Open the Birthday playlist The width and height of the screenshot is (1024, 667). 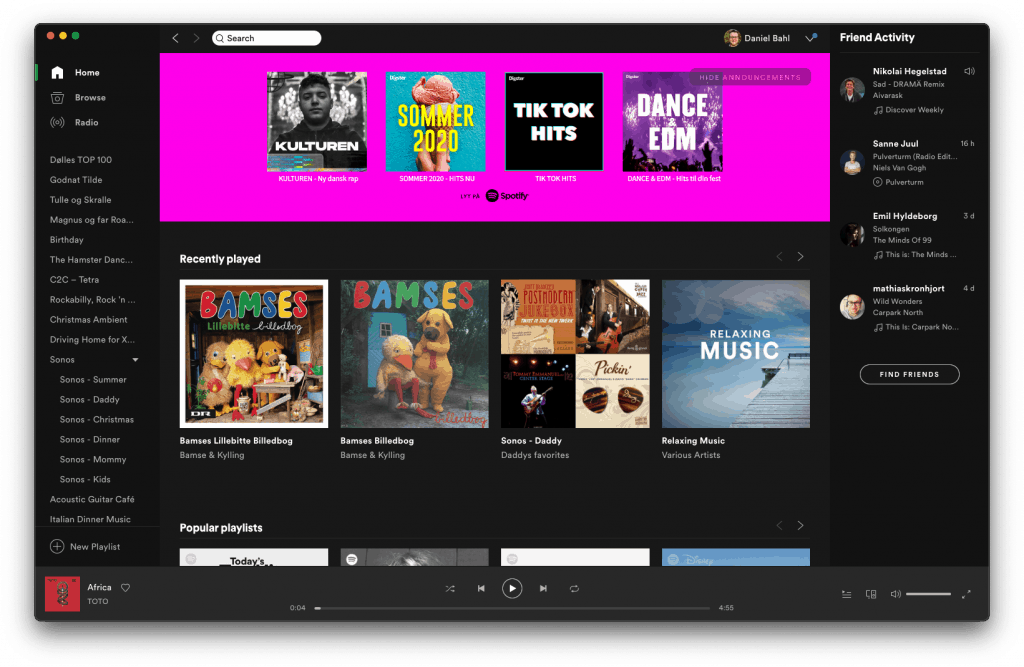tap(67, 240)
